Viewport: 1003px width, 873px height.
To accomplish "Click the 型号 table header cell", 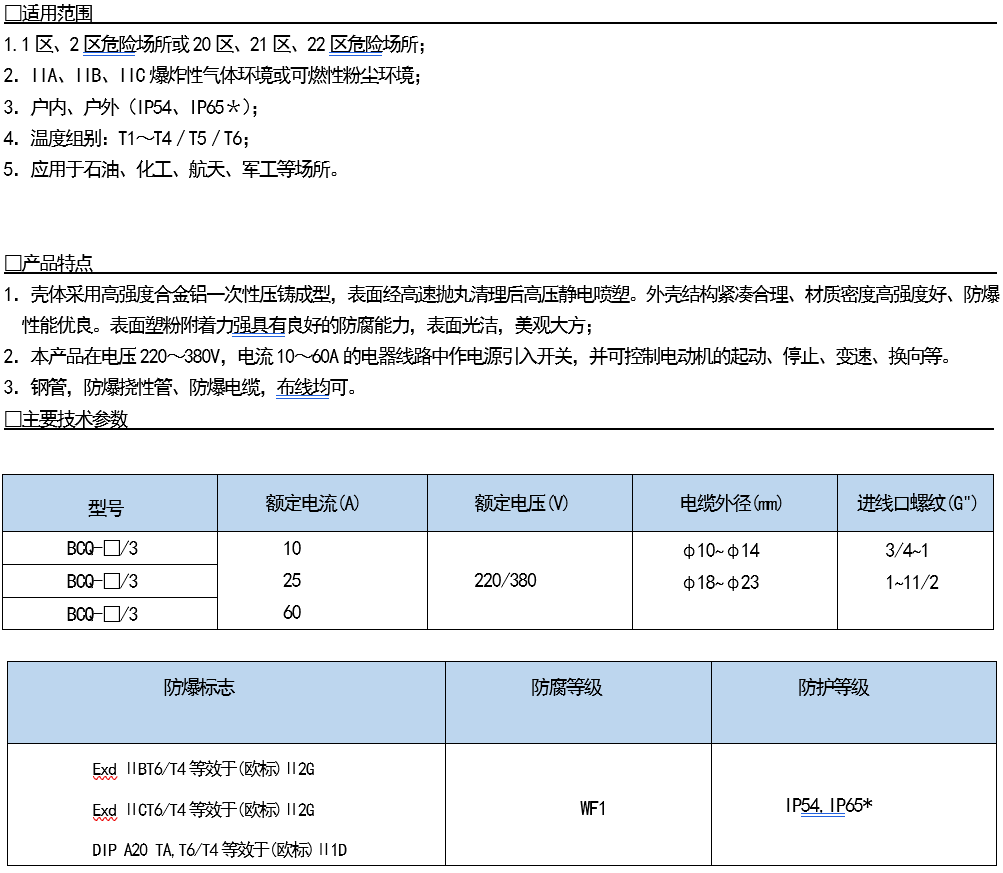I will click(106, 508).
